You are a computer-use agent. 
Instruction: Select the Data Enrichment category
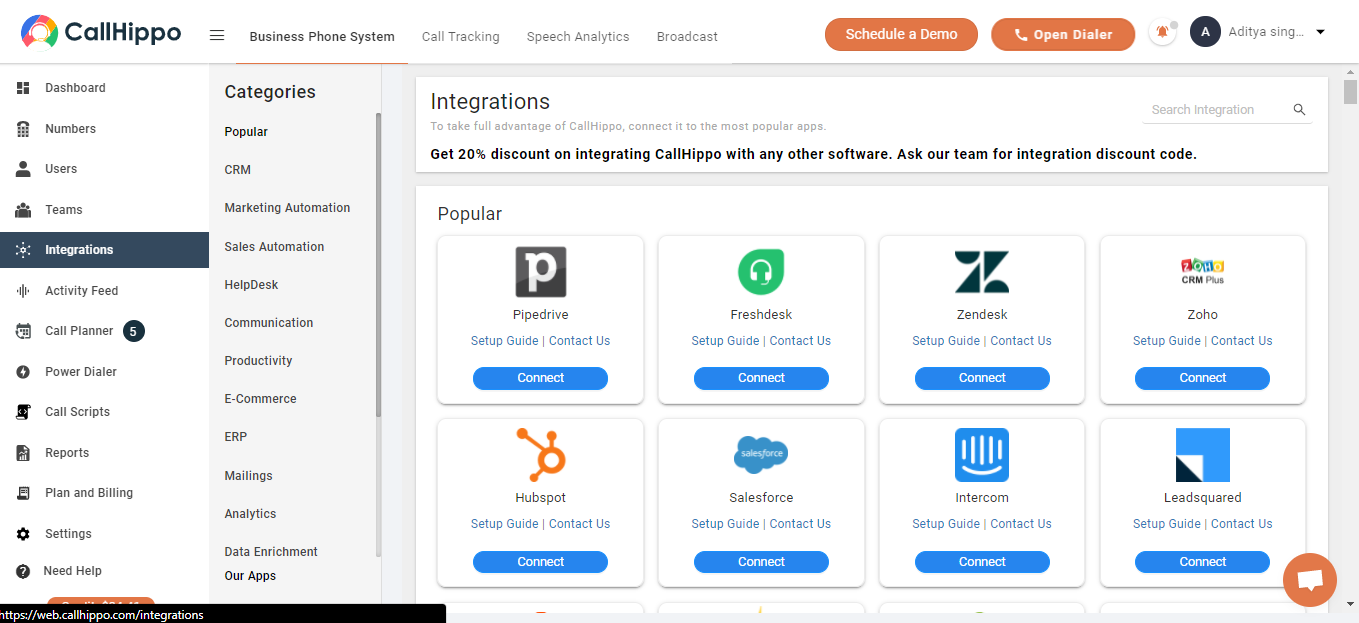(271, 552)
